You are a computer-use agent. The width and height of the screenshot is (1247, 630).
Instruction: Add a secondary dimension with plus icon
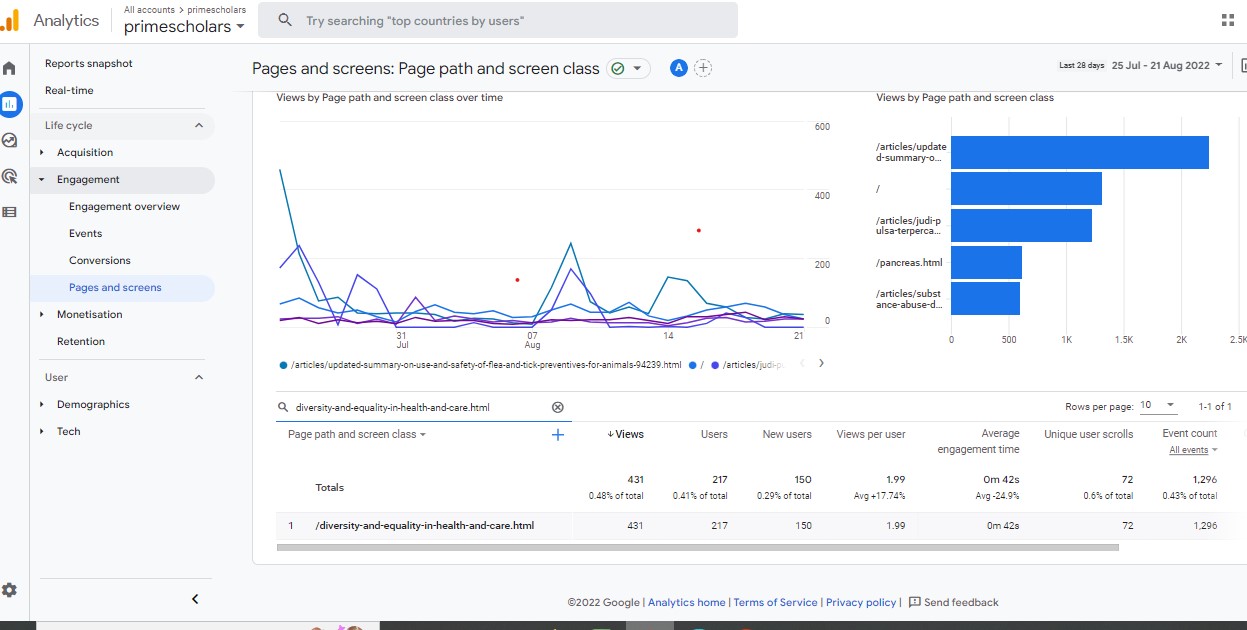(x=558, y=434)
